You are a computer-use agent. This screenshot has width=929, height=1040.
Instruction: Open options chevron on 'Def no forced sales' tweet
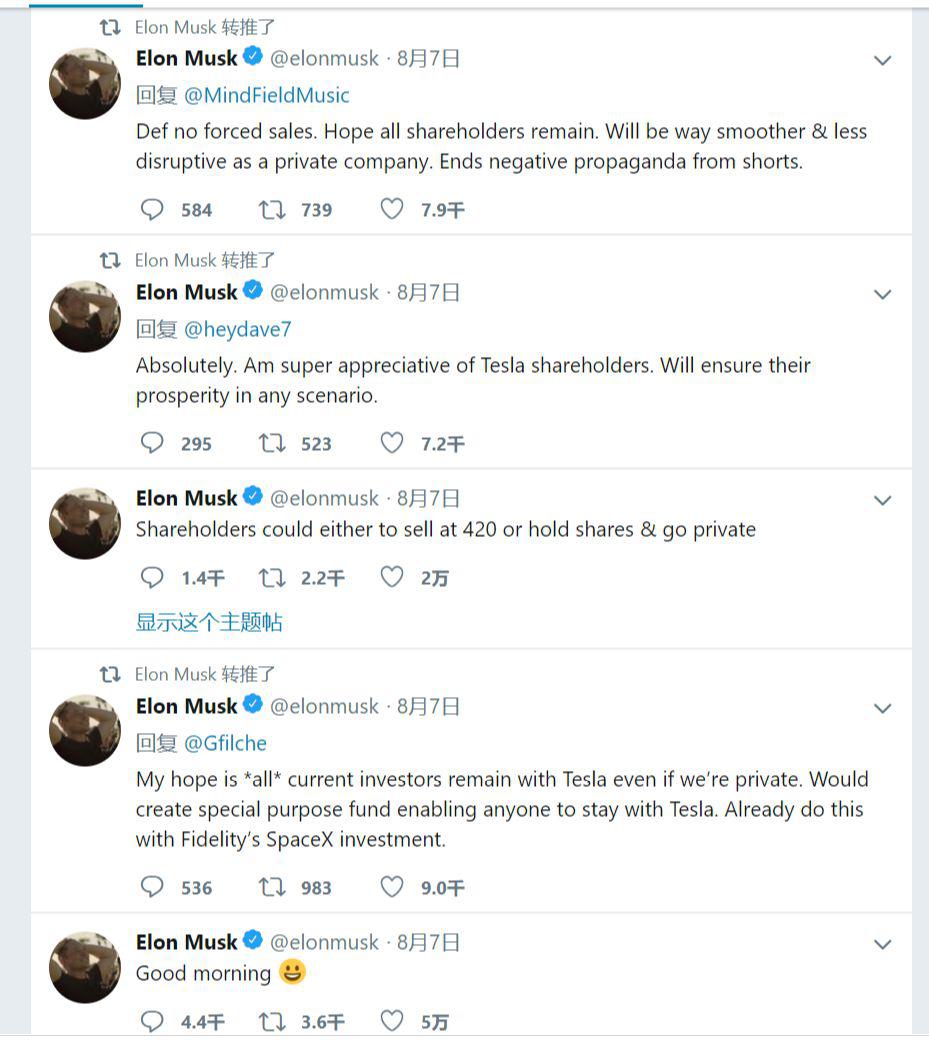[x=882, y=60]
